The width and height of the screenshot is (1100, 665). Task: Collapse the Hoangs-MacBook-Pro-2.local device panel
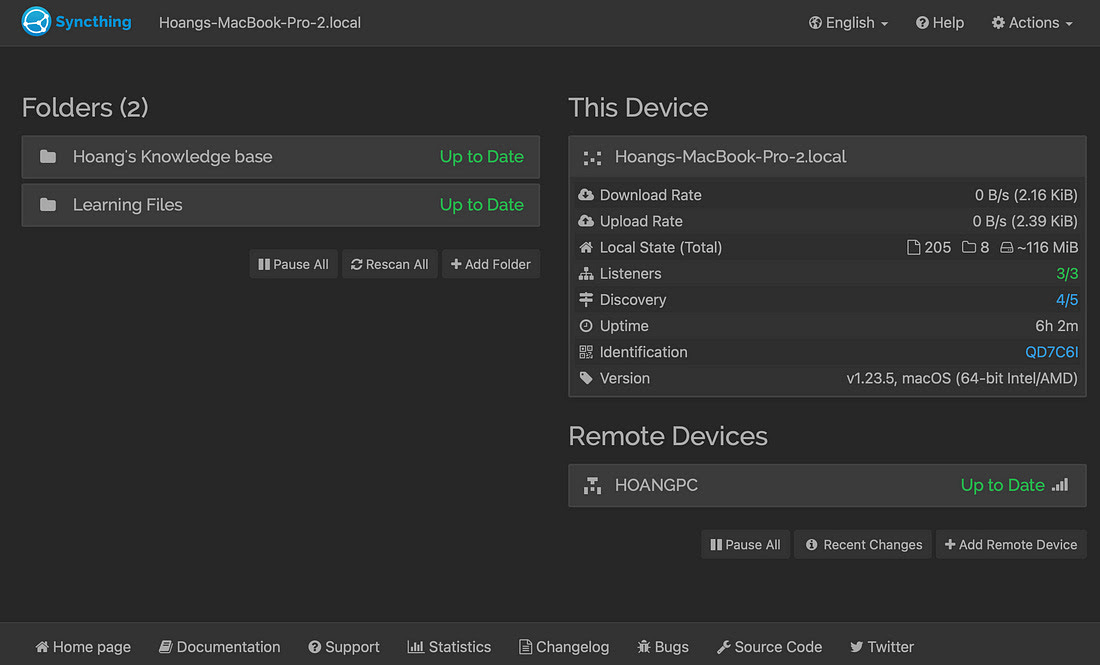click(x=827, y=156)
